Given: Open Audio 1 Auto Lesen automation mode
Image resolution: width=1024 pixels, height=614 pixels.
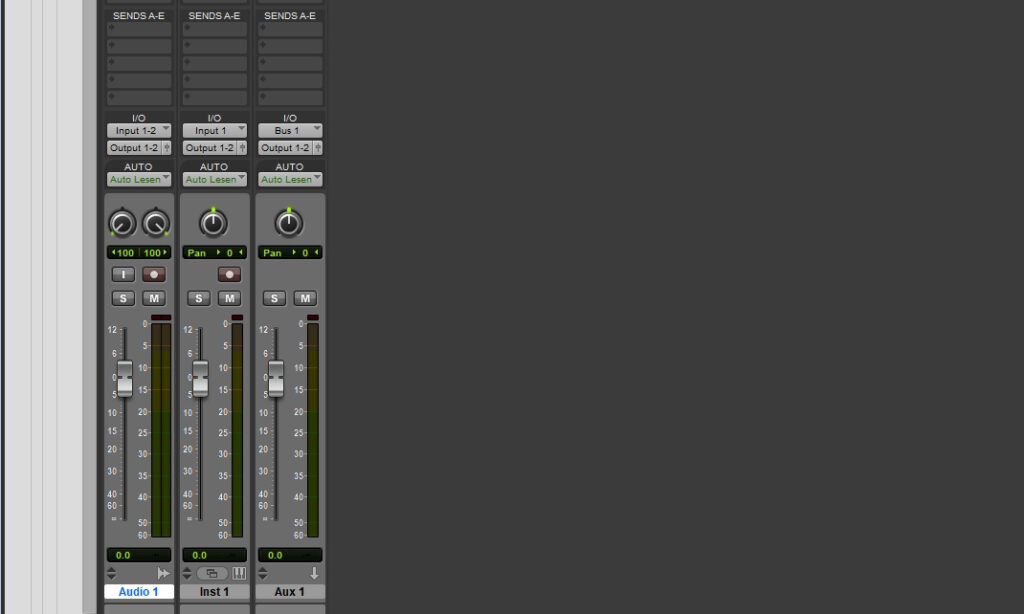Looking at the screenshot, I should click(139, 179).
